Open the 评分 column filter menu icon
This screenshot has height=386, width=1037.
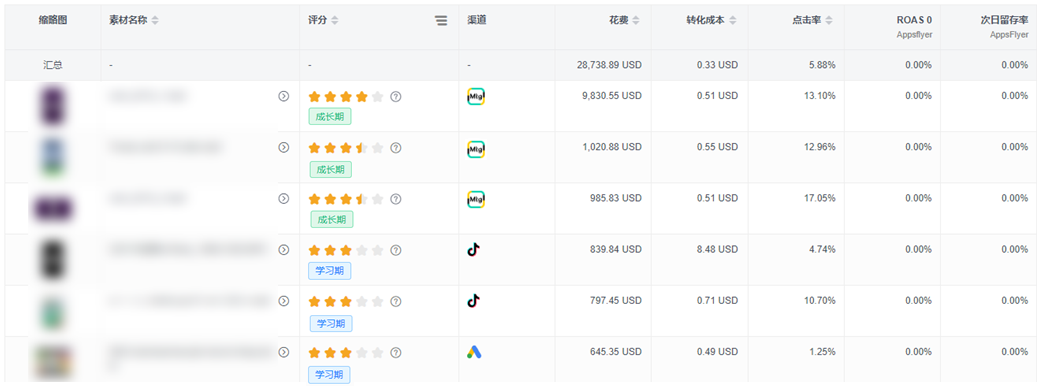441,20
